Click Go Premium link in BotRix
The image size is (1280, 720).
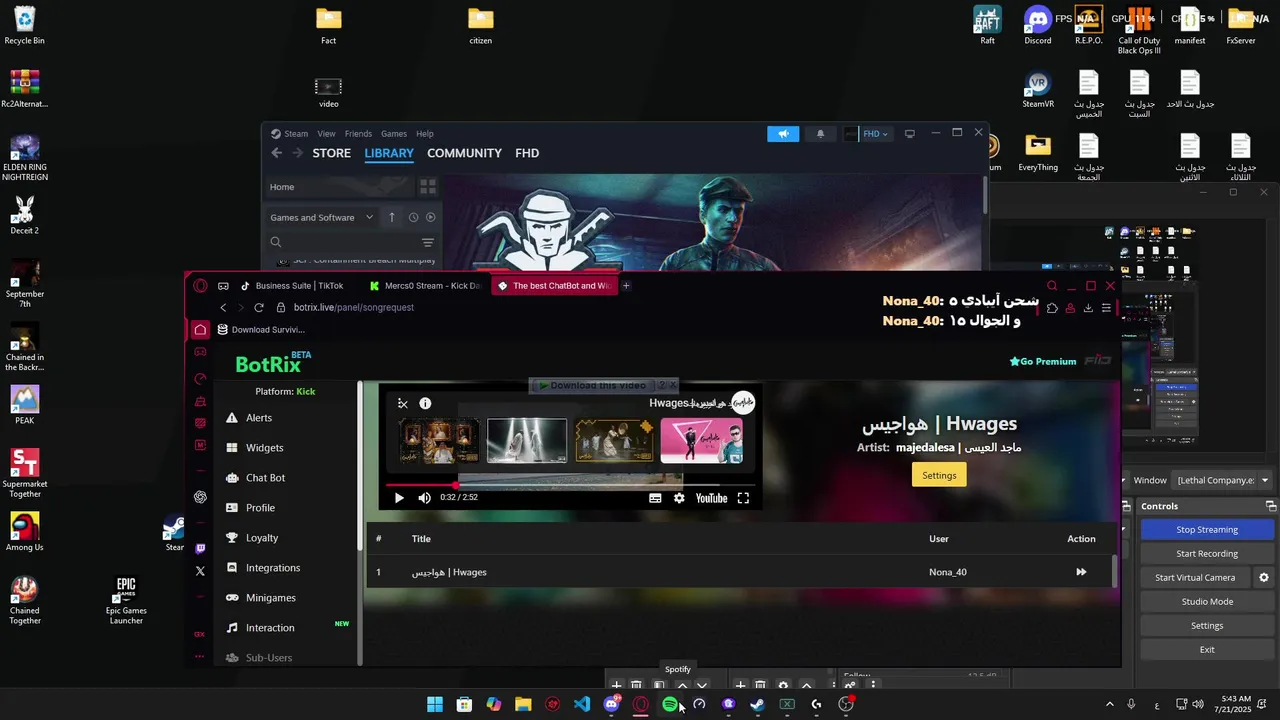[1043, 362]
